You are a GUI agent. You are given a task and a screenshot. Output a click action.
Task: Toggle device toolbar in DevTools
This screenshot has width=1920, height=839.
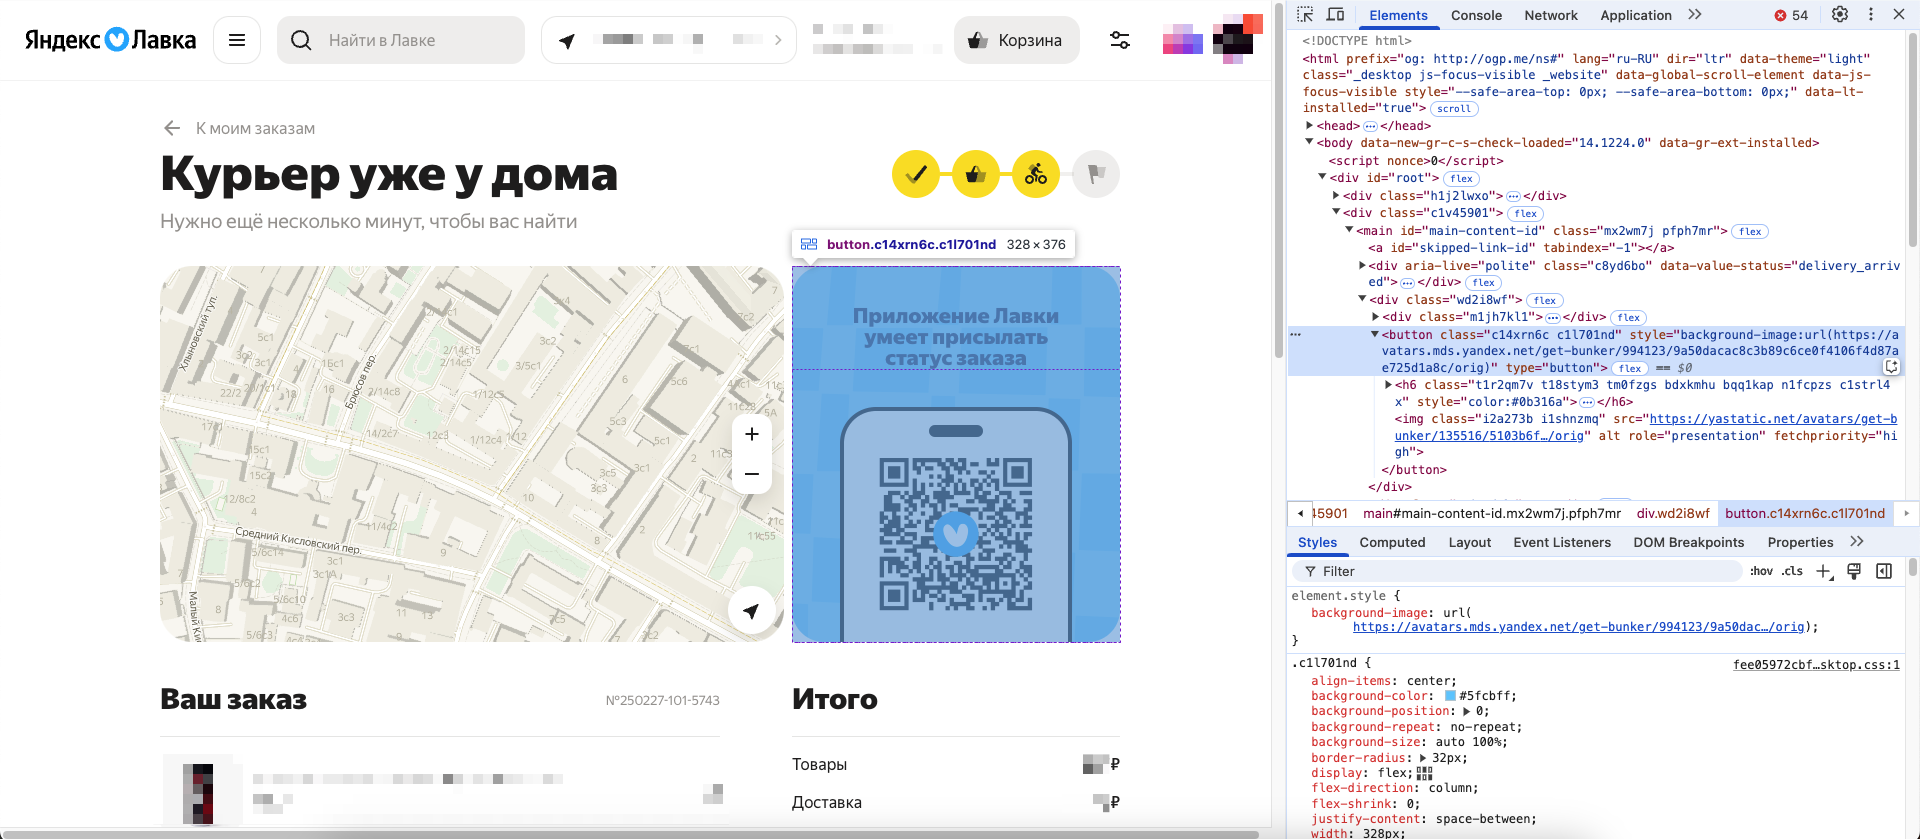(x=1335, y=14)
